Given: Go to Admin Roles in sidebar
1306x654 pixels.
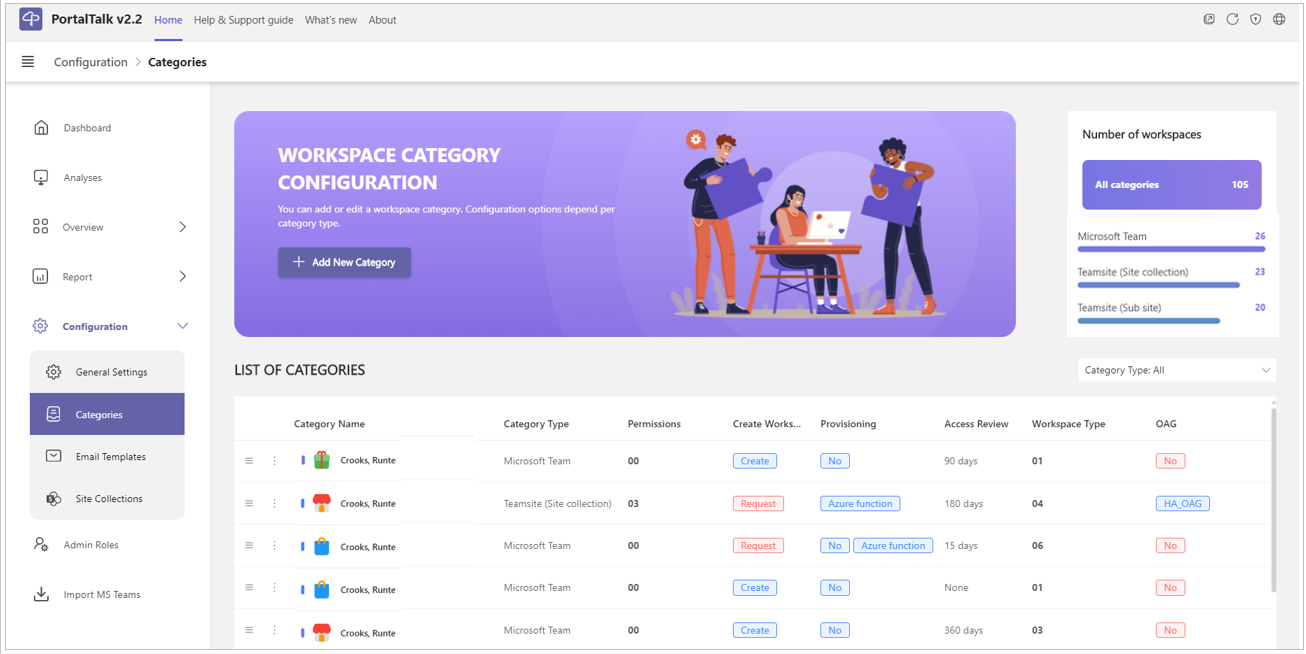Looking at the screenshot, I should click(91, 545).
